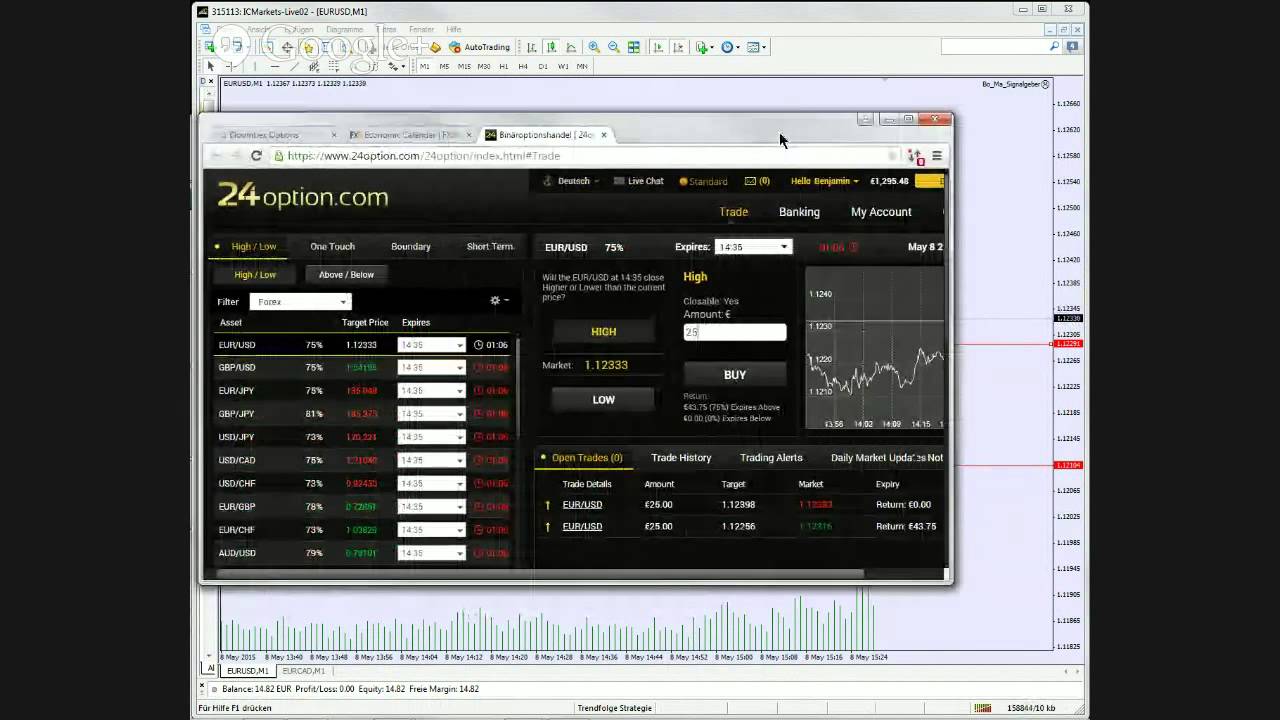Image resolution: width=1280 pixels, height=720 pixels.
Task: Reload the 24option browser page
Action: [256, 155]
